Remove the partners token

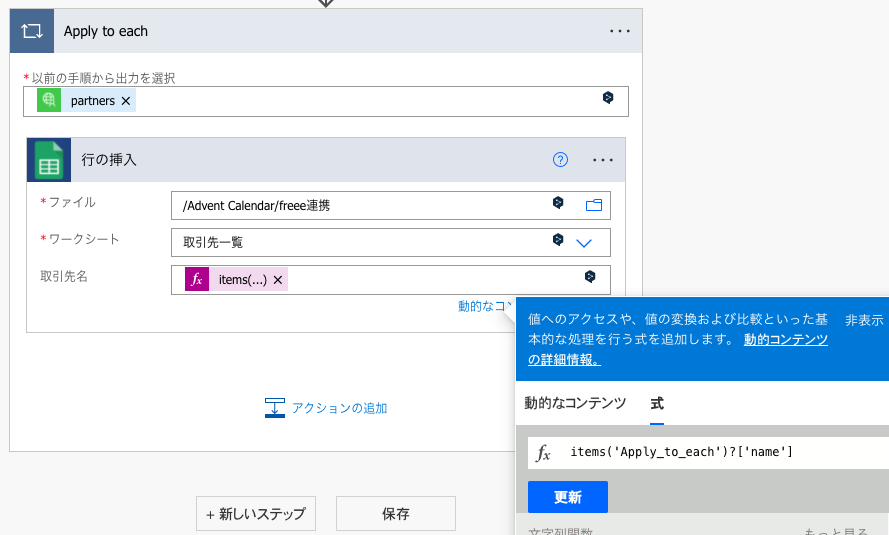[x=126, y=101]
